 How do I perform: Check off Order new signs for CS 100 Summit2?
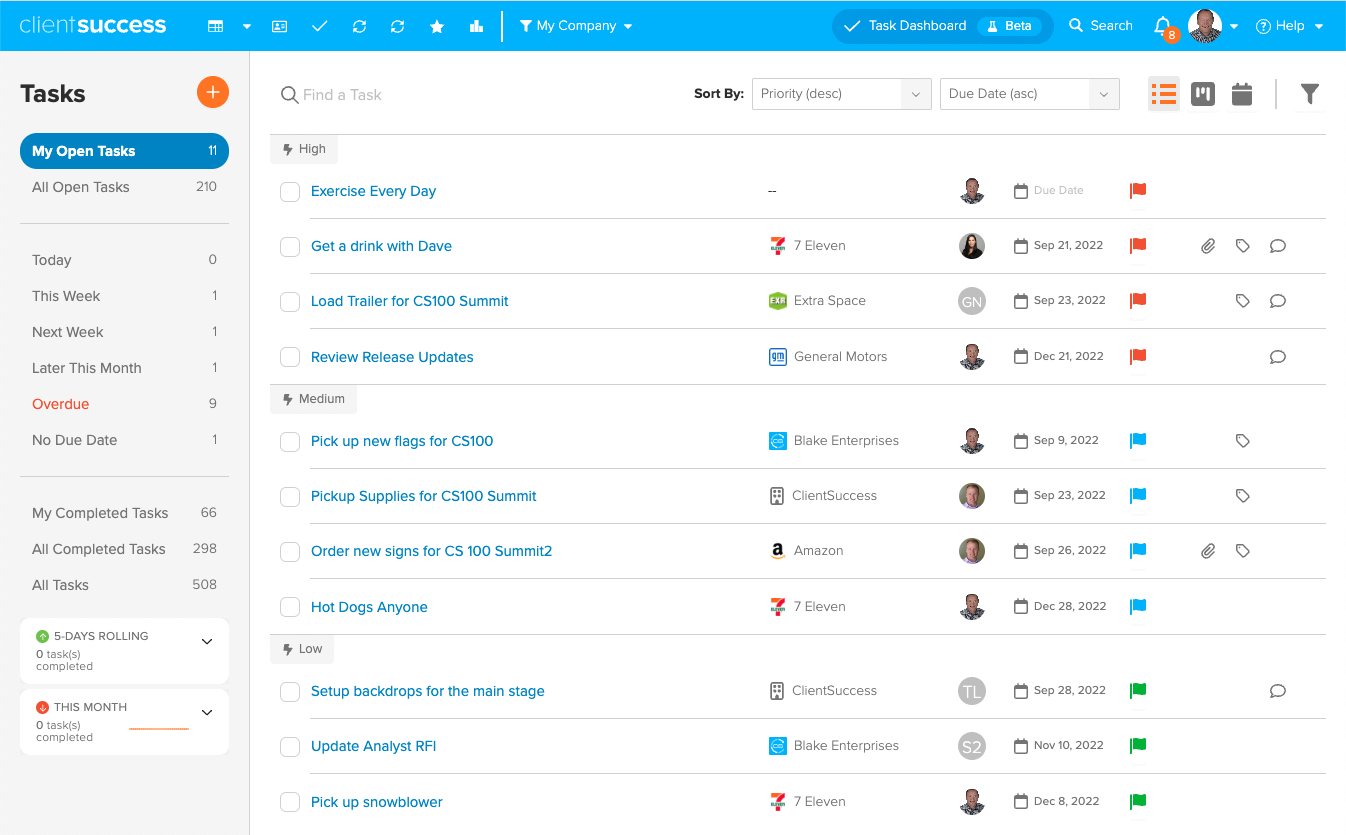(x=290, y=552)
